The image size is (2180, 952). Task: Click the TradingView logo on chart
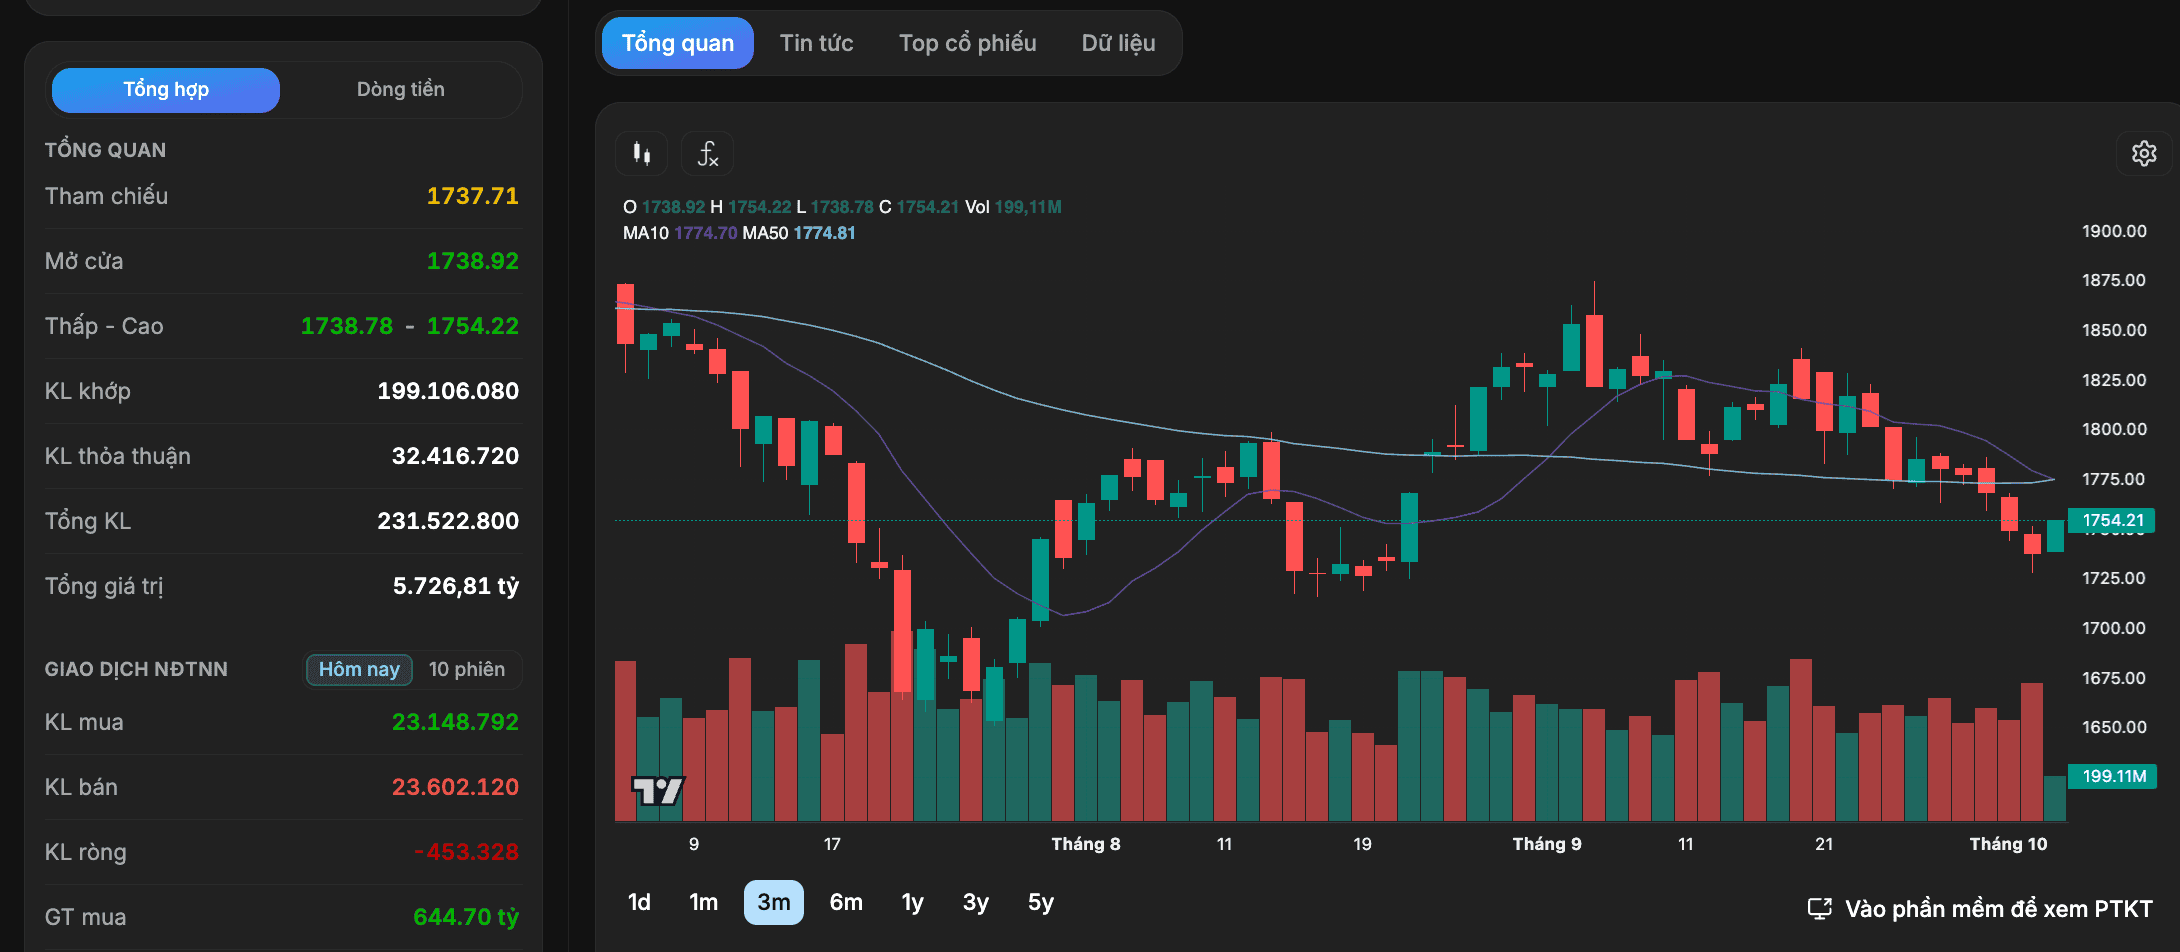(657, 791)
